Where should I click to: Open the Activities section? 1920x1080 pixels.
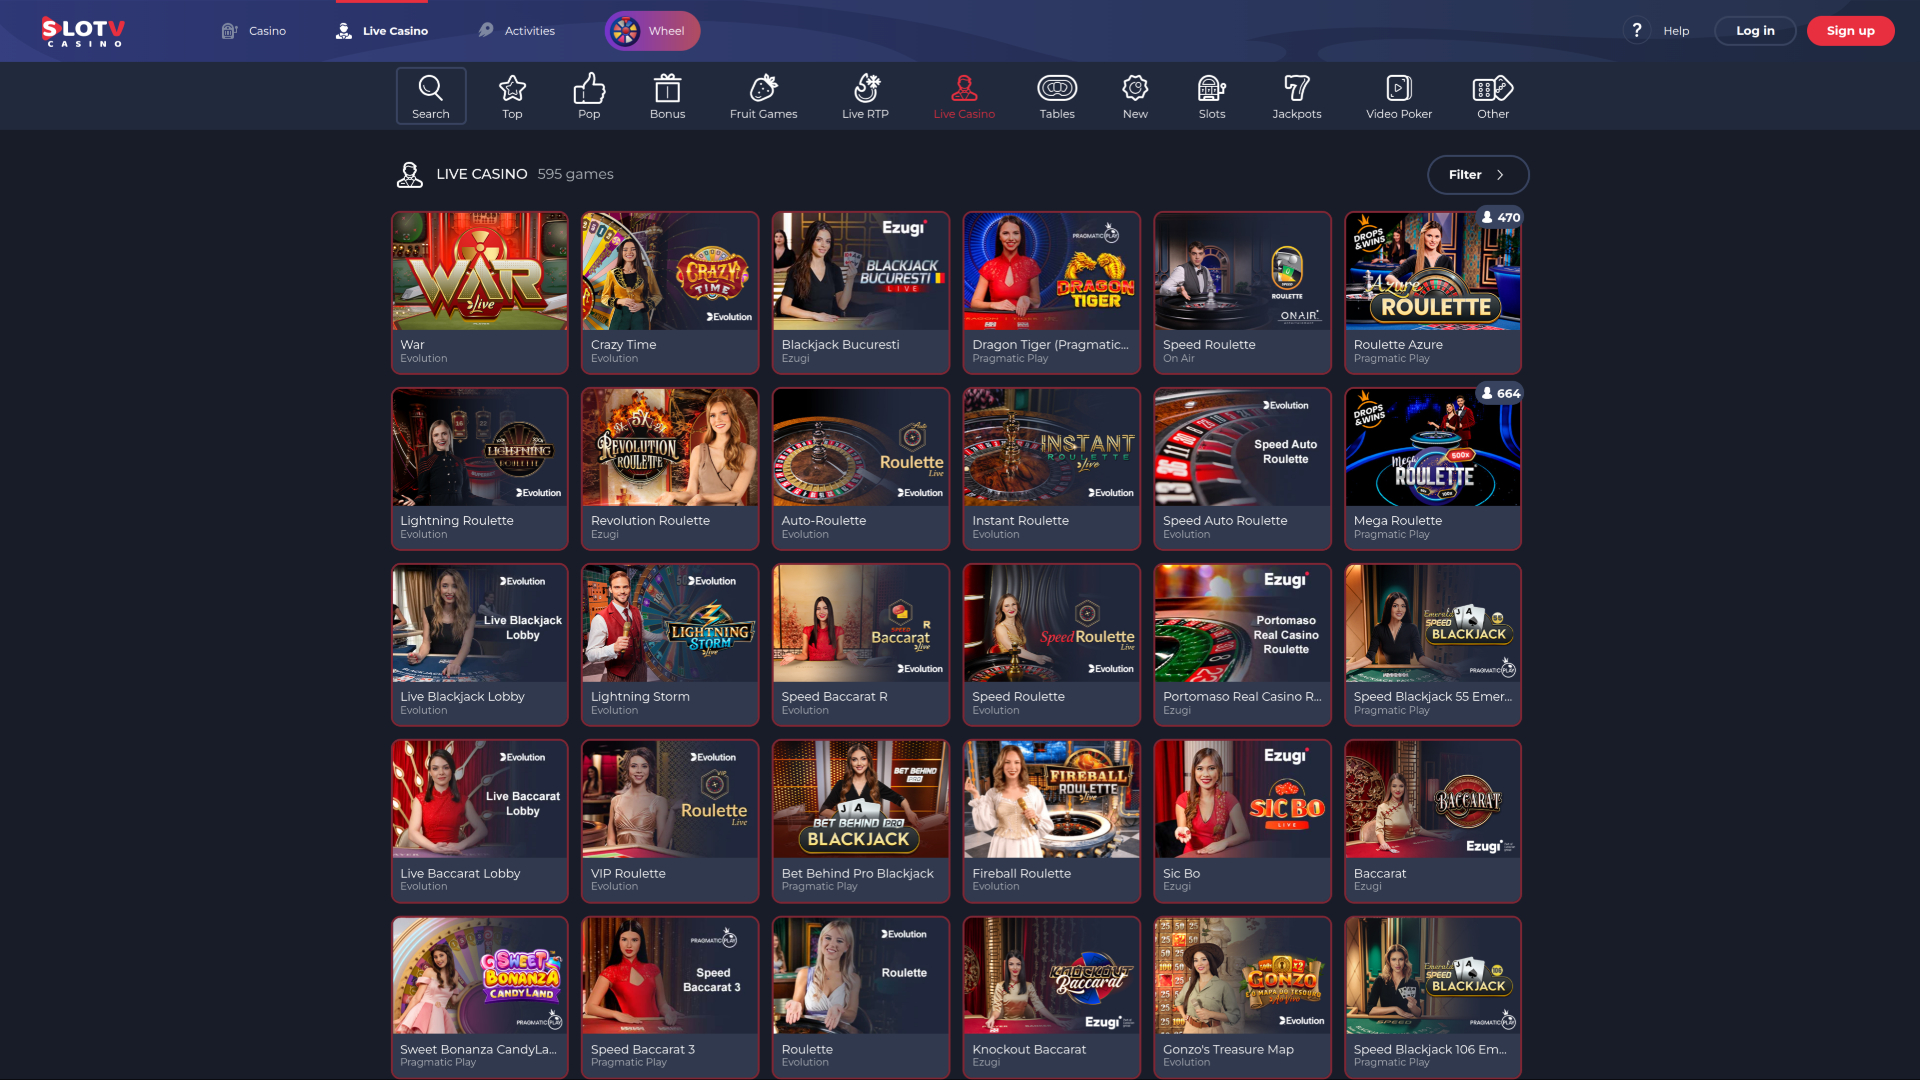click(517, 31)
